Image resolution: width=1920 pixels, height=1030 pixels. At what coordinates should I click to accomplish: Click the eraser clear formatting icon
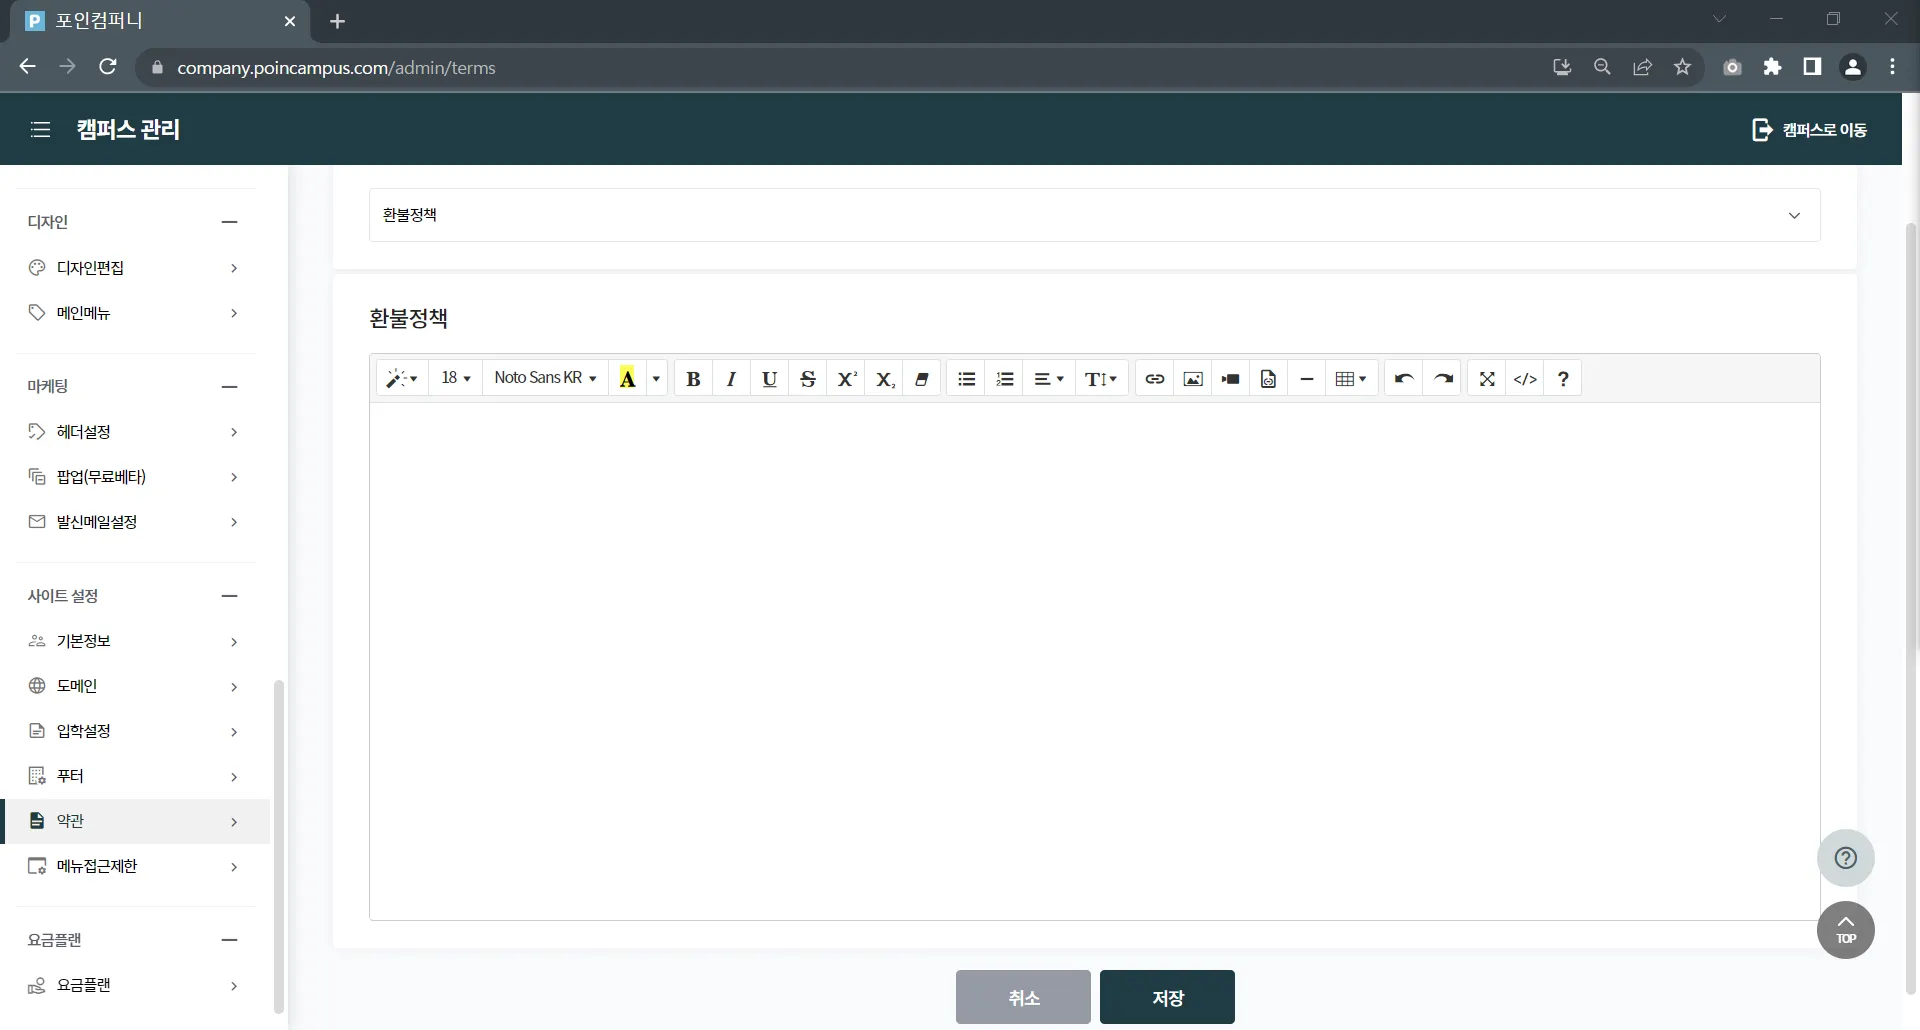pyautogui.click(x=922, y=379)
